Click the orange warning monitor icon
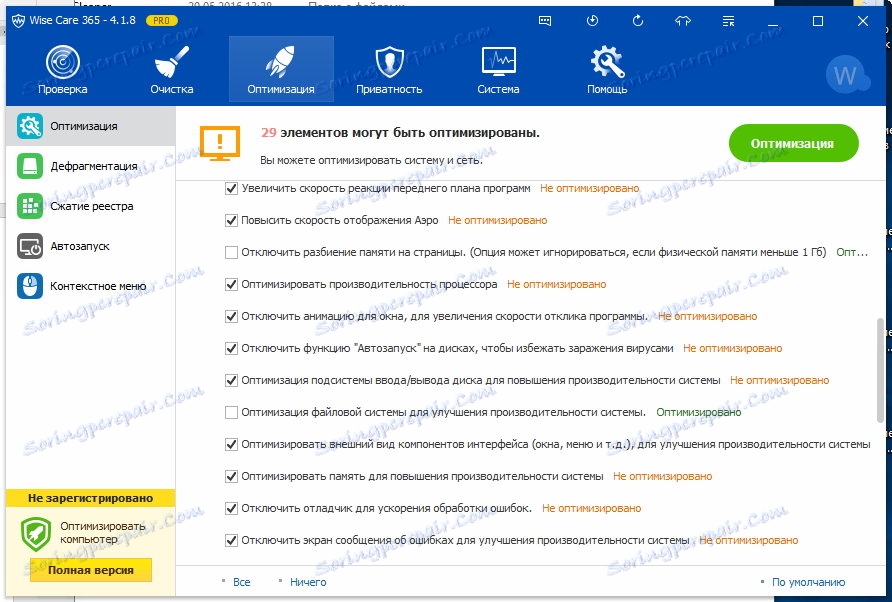 220,143
